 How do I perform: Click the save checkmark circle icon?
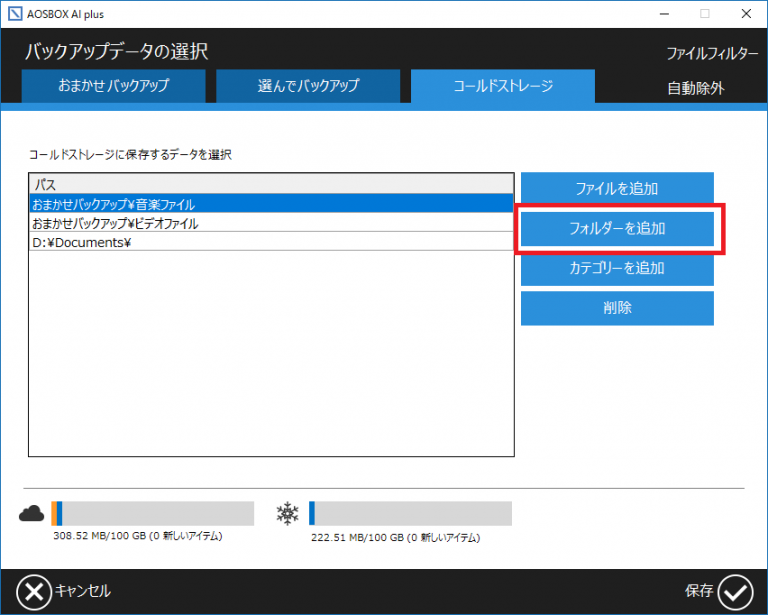click(x=735, y=592)
